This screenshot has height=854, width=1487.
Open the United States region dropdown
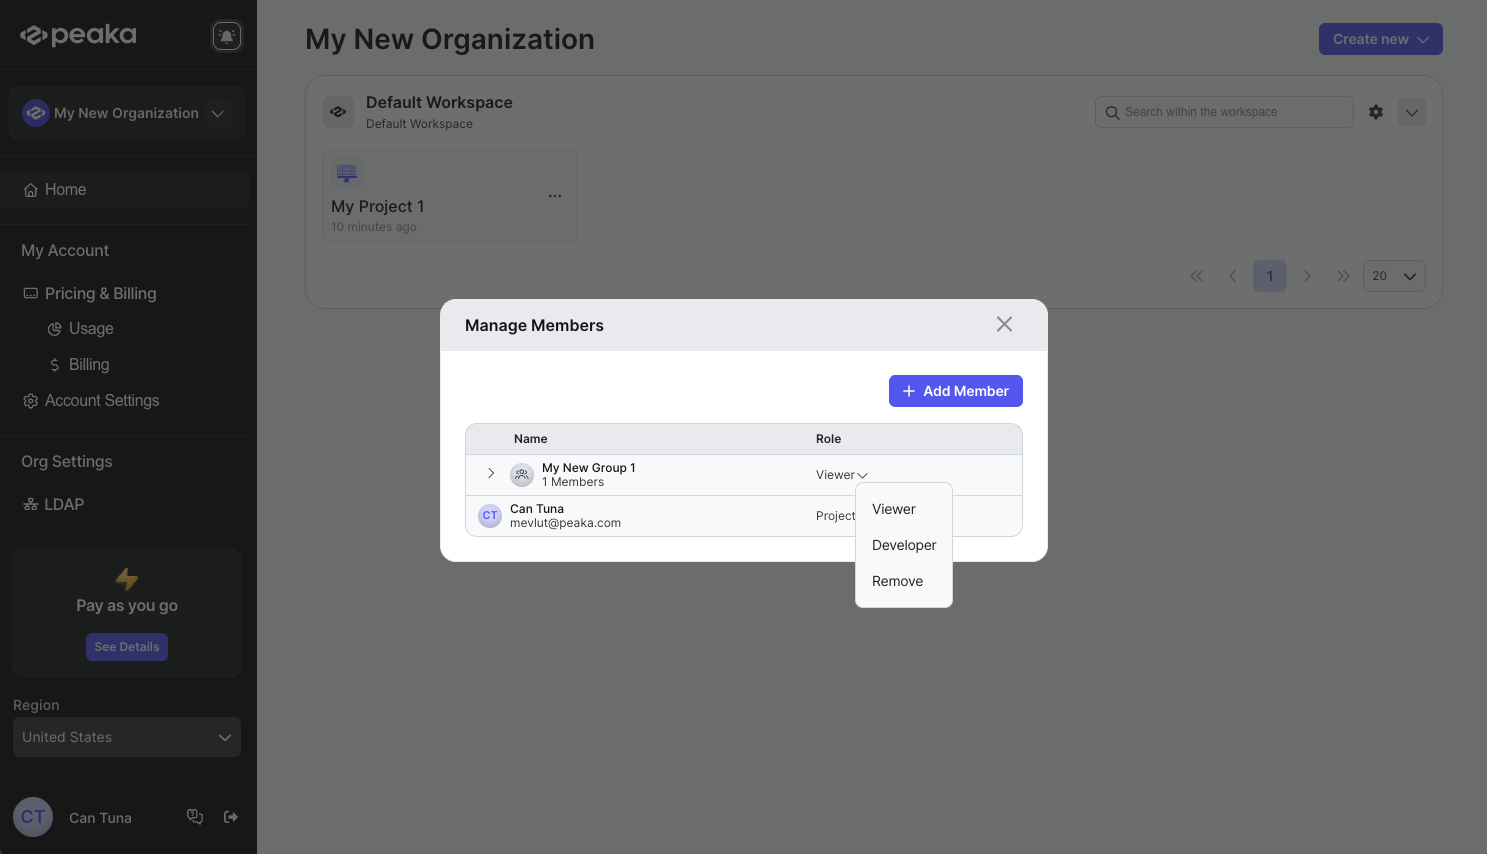127,737
